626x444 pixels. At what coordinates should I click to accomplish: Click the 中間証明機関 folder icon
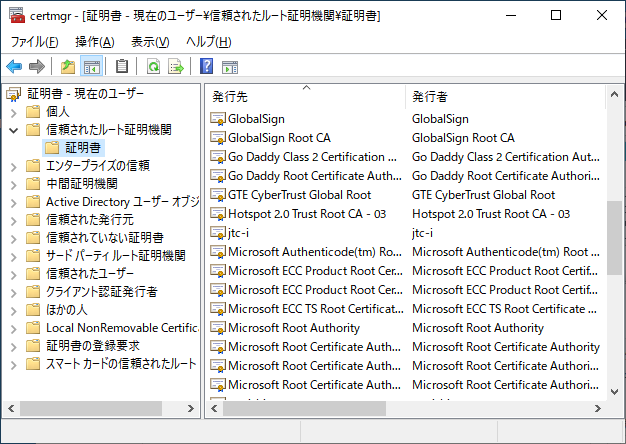[x=33, y=184]
